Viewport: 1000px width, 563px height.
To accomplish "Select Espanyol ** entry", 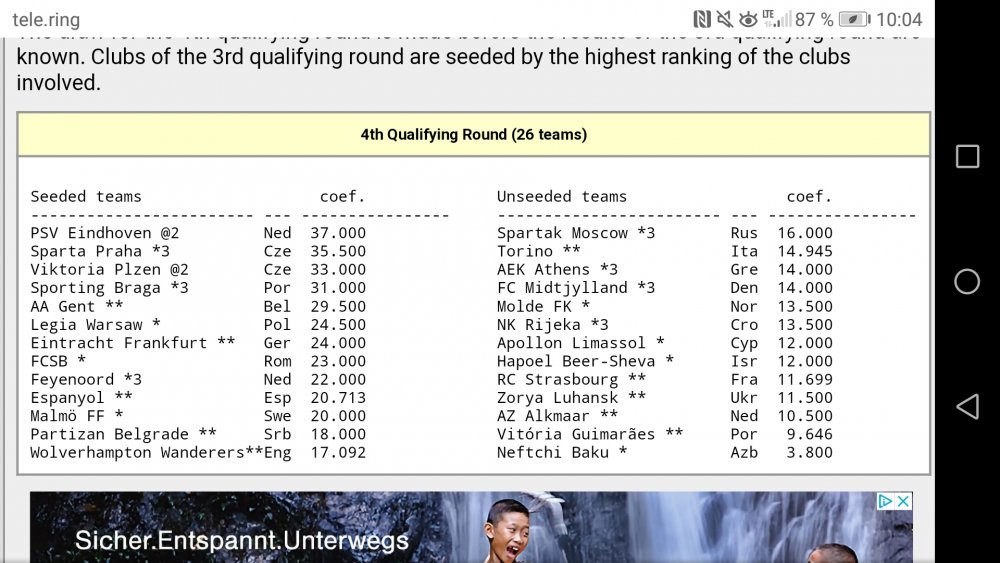I will (x=82, y=397).
